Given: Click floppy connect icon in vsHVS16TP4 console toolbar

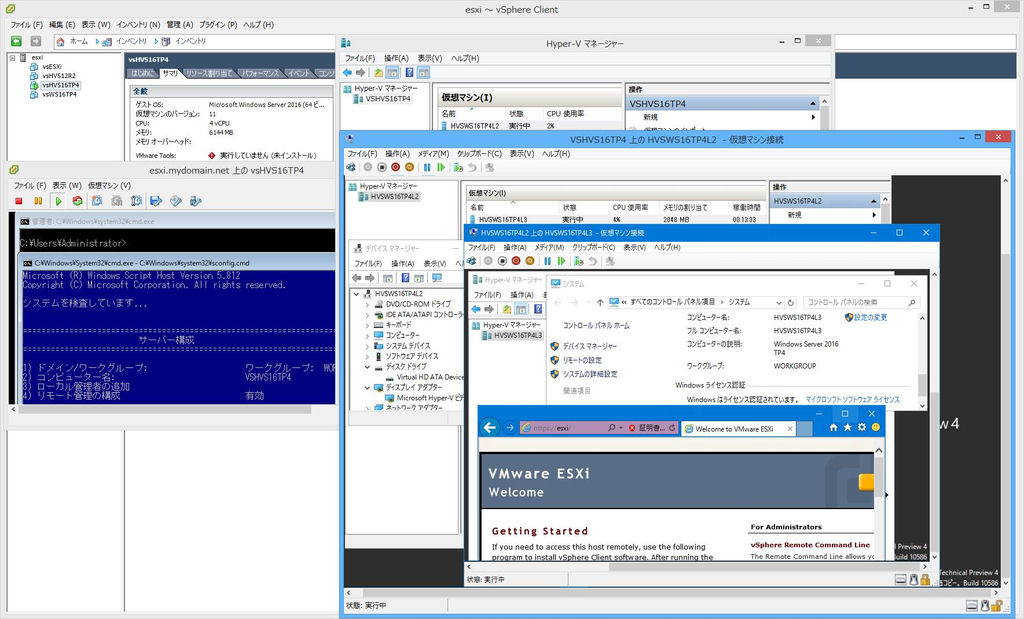Looking at the screenshot, I should pyautogui.click(x=156, y=201).
